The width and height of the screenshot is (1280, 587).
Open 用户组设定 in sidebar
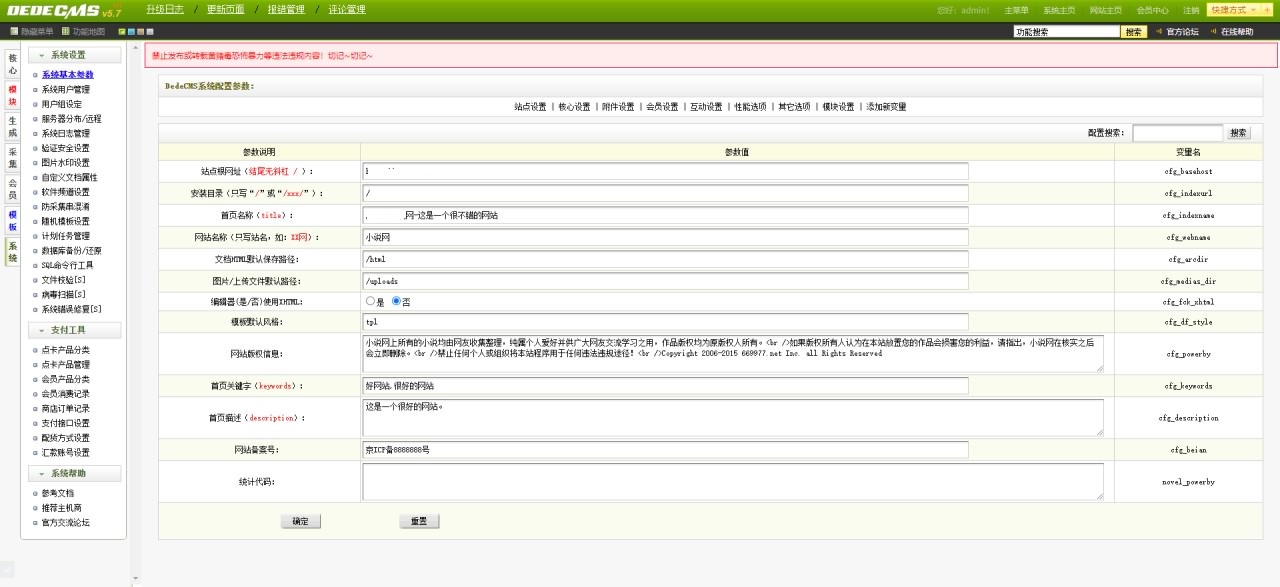pyautogui.click(x=62, y=104)
